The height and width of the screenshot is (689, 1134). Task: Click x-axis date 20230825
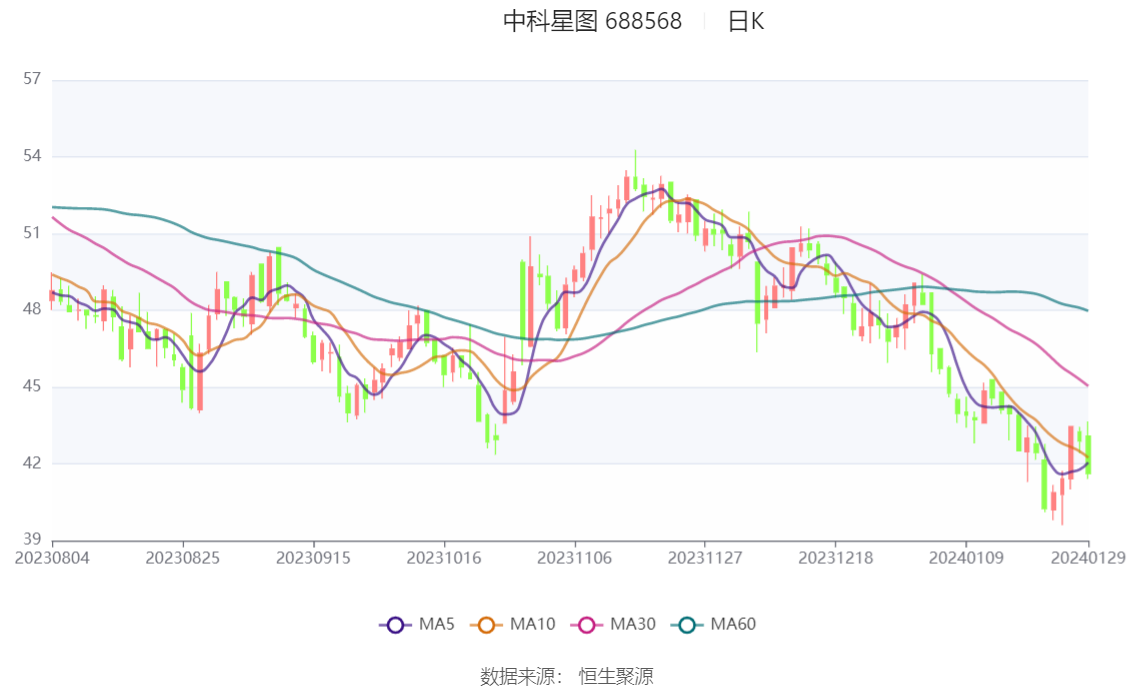(x=183, y=558)
